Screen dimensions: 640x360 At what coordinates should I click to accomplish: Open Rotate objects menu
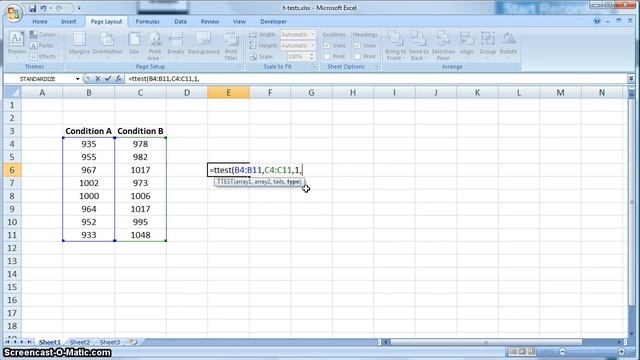click(x=508, y=44)
